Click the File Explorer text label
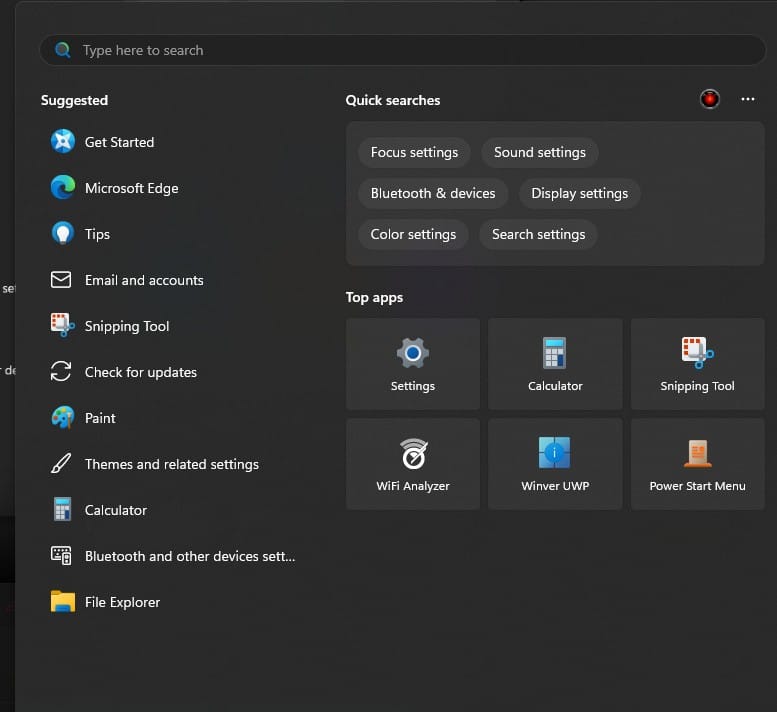The height and width of the screenshot is (712, 777). coord(122,602)
